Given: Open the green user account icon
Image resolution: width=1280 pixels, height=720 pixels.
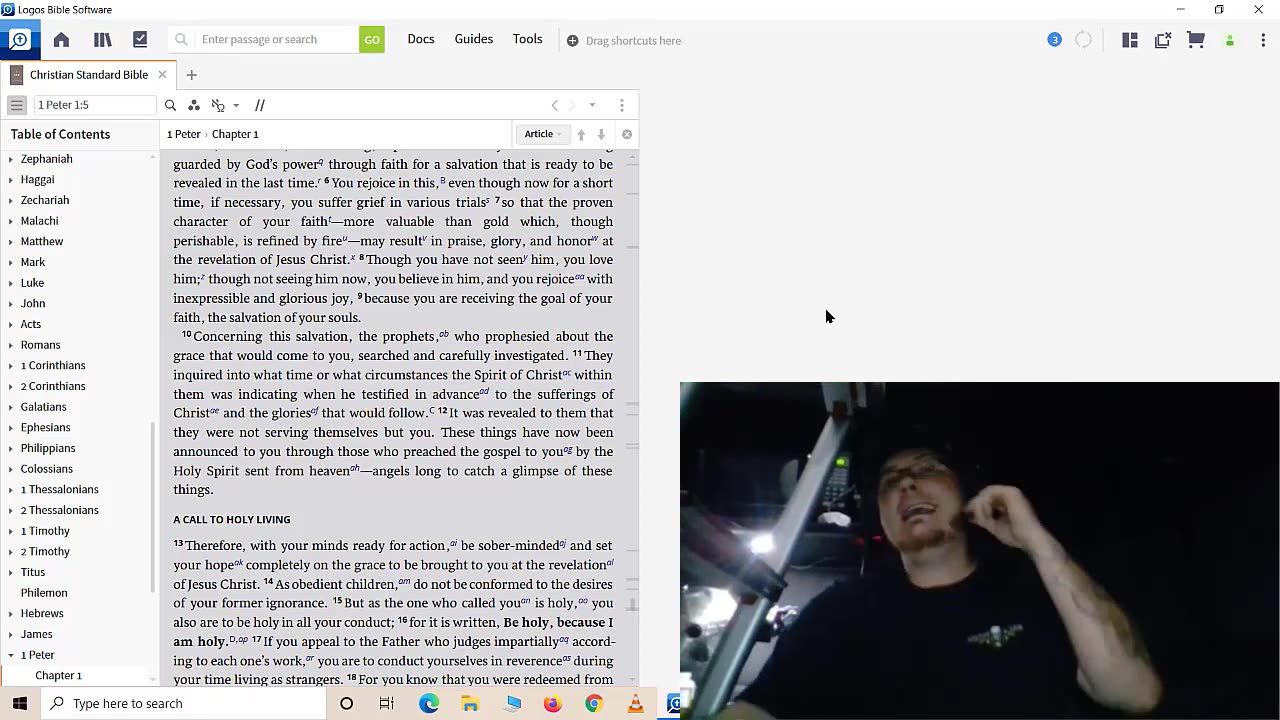Looking at the screenshot, I should [x=1230, y=41].
